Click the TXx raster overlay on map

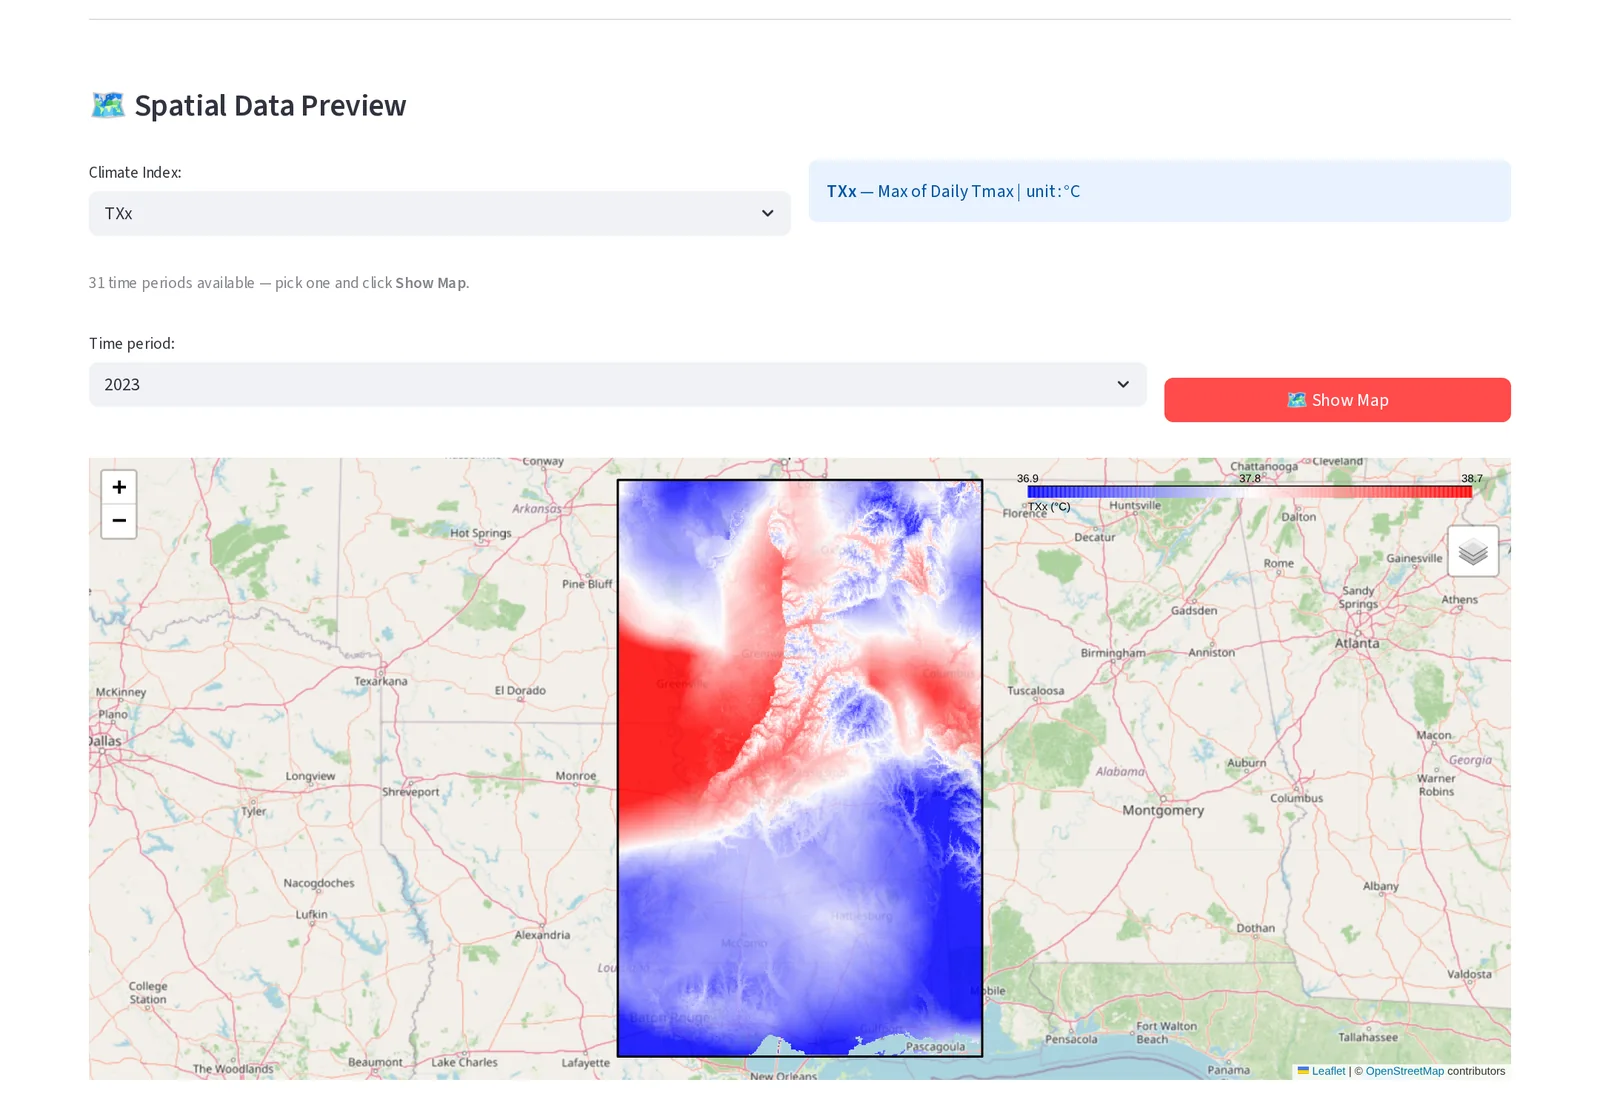[800, 768]
